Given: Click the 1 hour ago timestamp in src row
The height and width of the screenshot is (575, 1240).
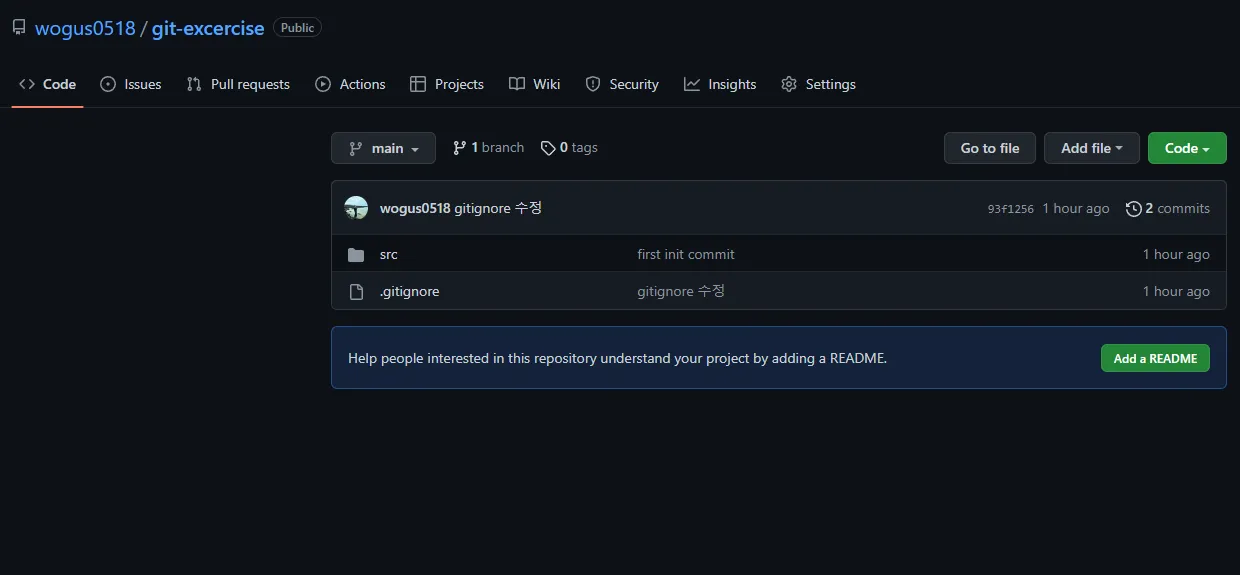Looking at the screenshot, I should 1176,254.
